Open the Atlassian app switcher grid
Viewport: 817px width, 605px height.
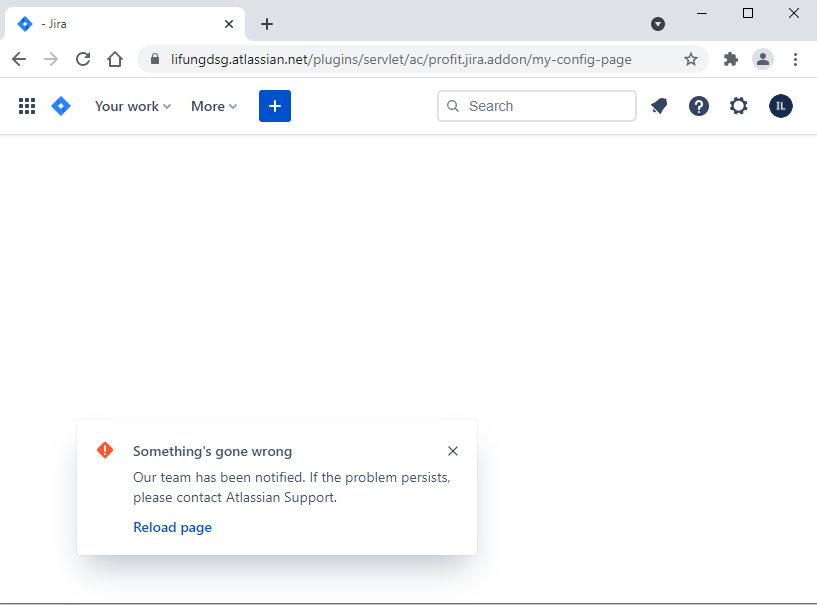[26, 106]
